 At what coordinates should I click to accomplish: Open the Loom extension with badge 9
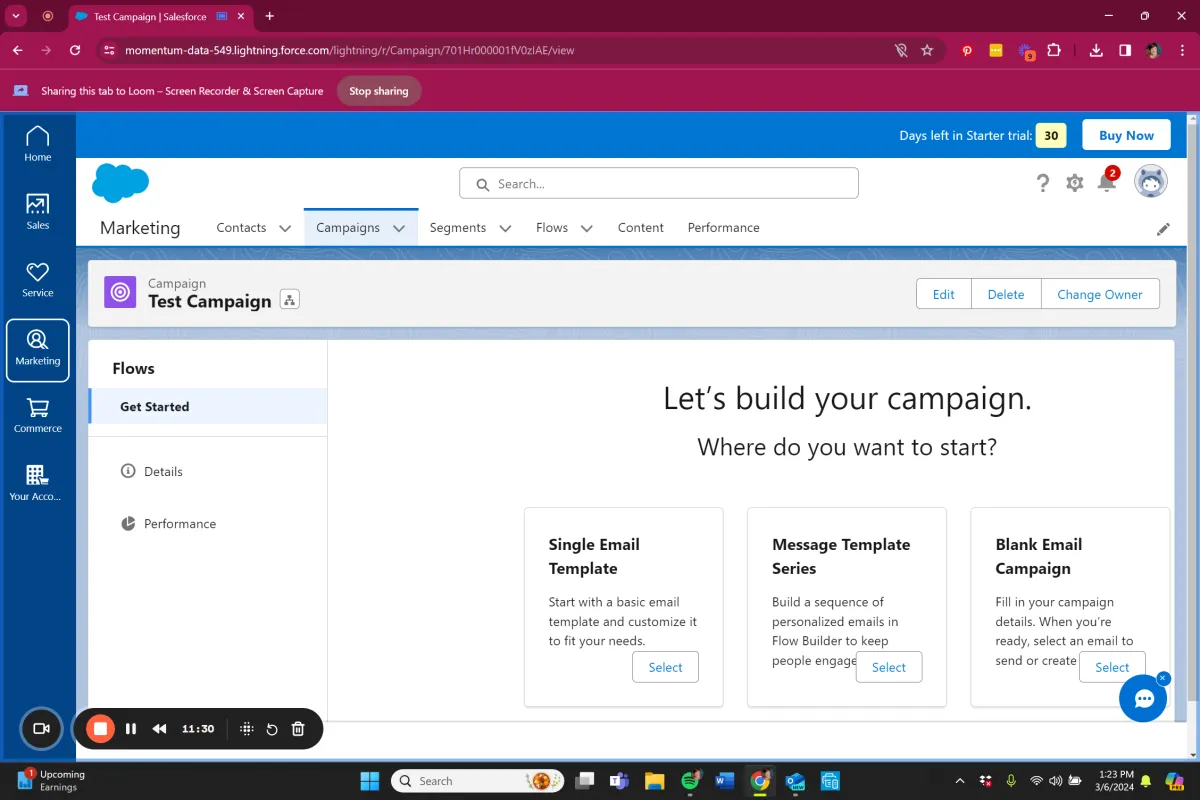[x=1026, y=51]
